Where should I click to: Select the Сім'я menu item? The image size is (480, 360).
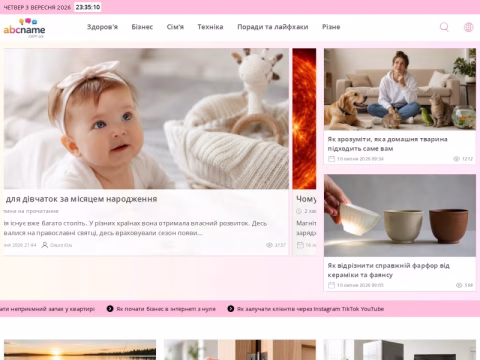pyautogui.click(x=175, y=27)
